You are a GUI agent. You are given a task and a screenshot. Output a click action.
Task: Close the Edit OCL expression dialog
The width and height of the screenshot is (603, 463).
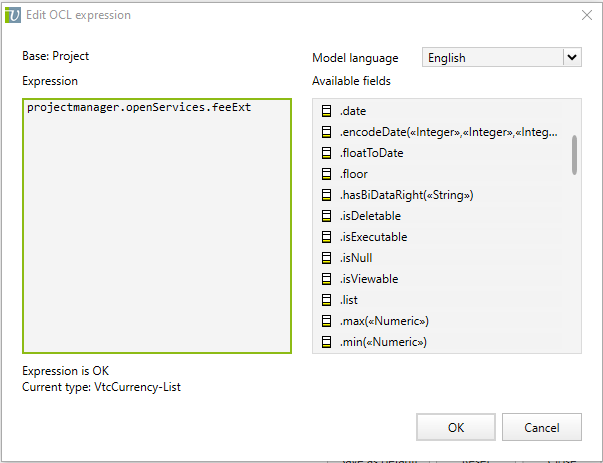click(x=585, y=15)
